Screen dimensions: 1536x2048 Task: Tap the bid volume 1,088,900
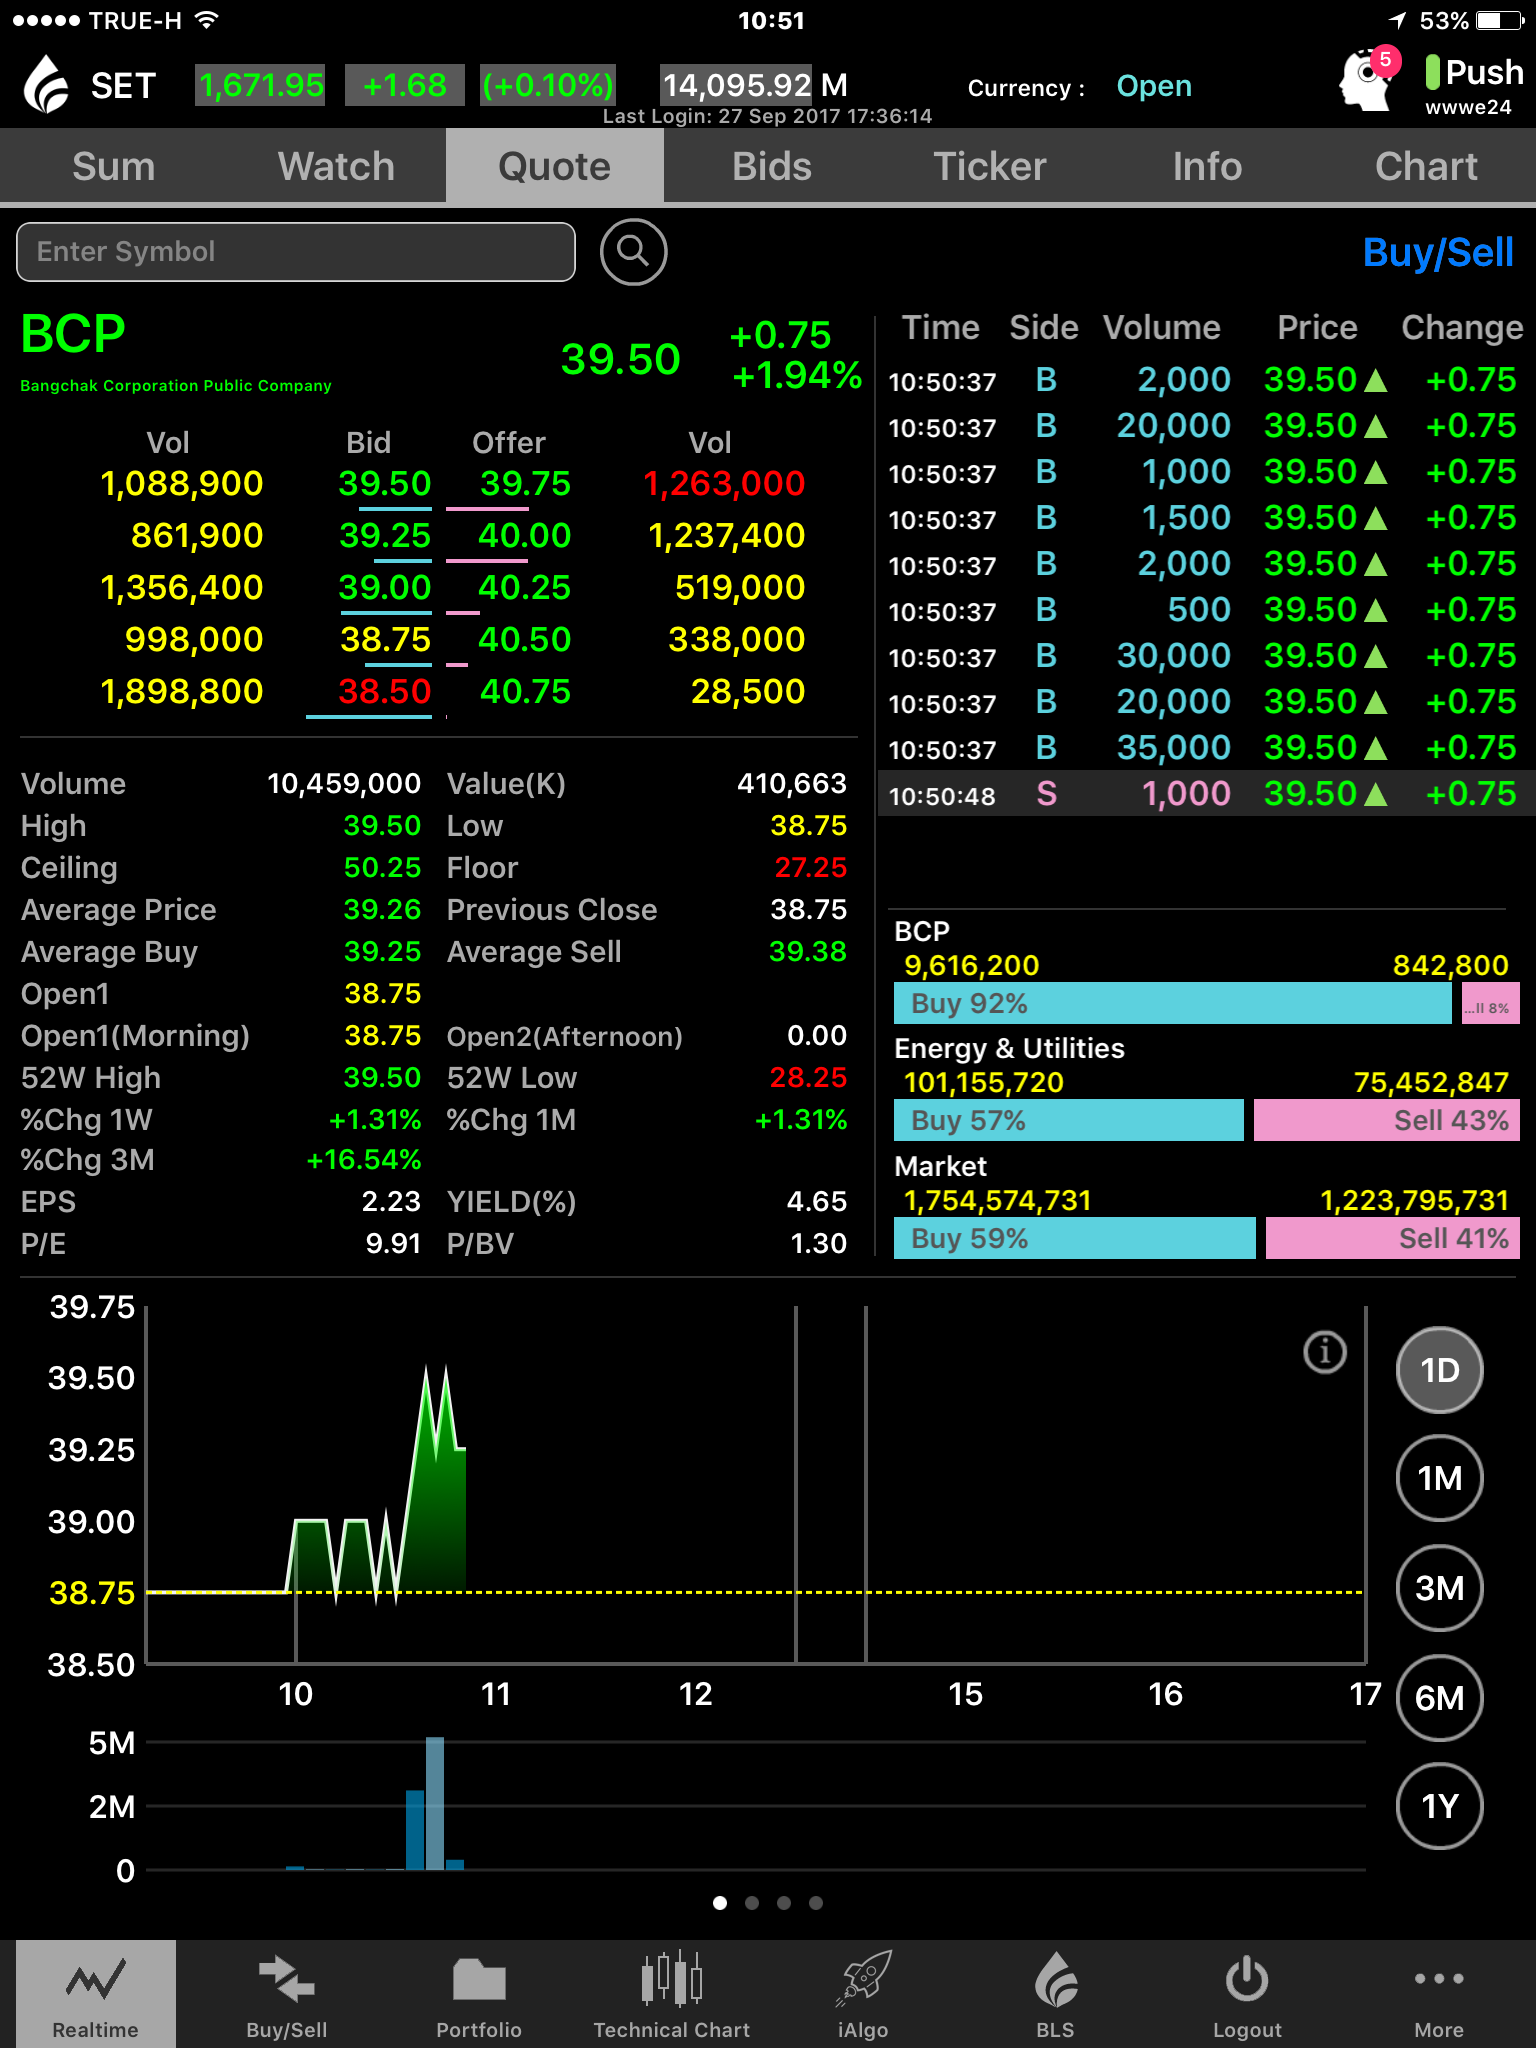tap(182, 484)
